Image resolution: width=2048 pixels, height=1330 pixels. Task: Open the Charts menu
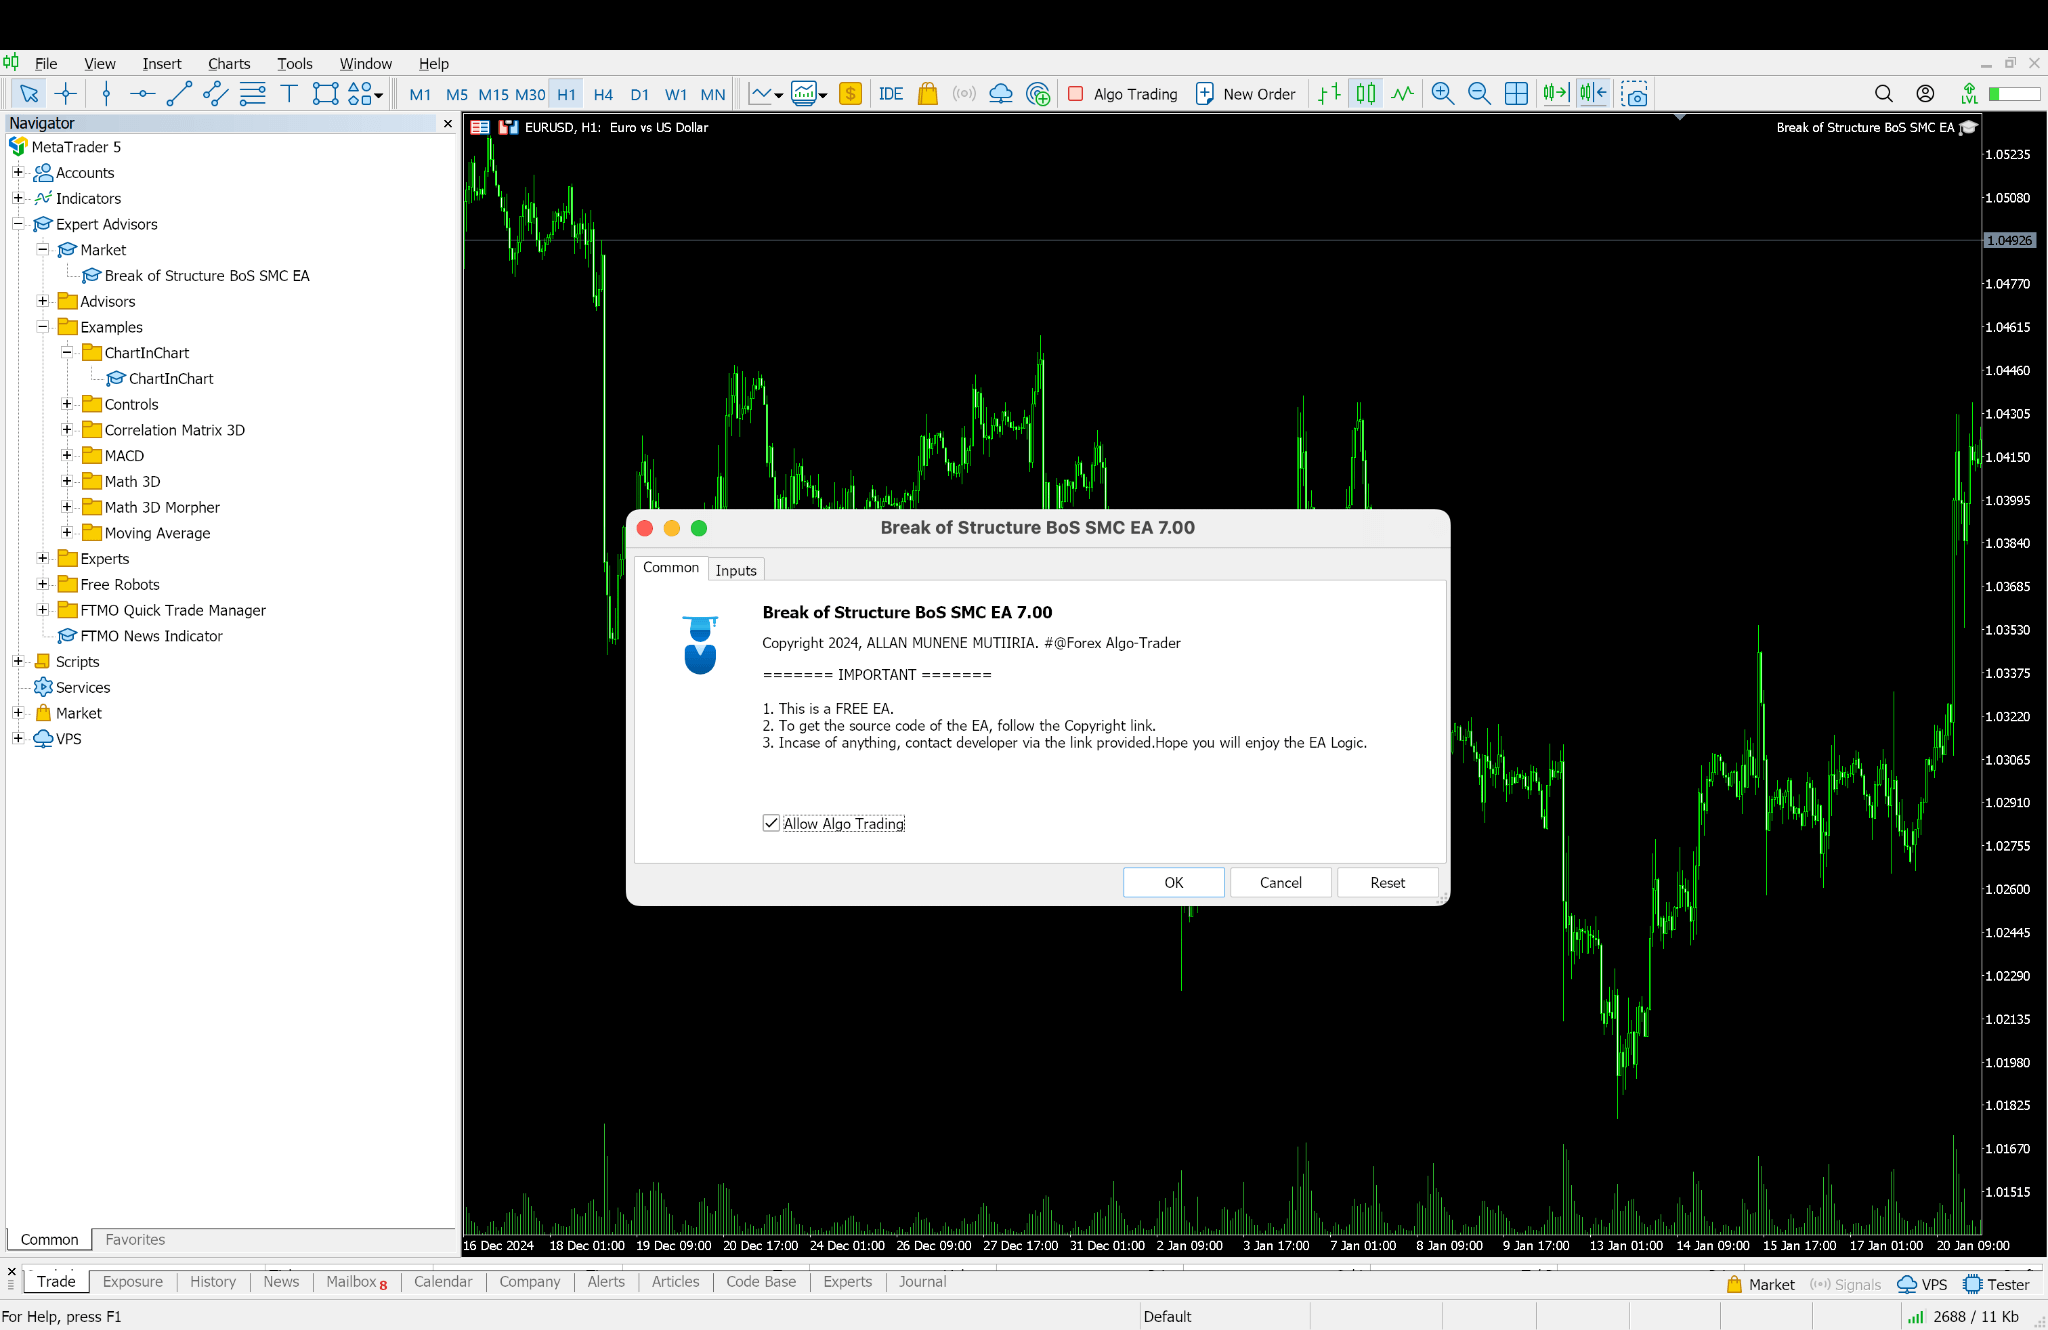tap(229, 63)
